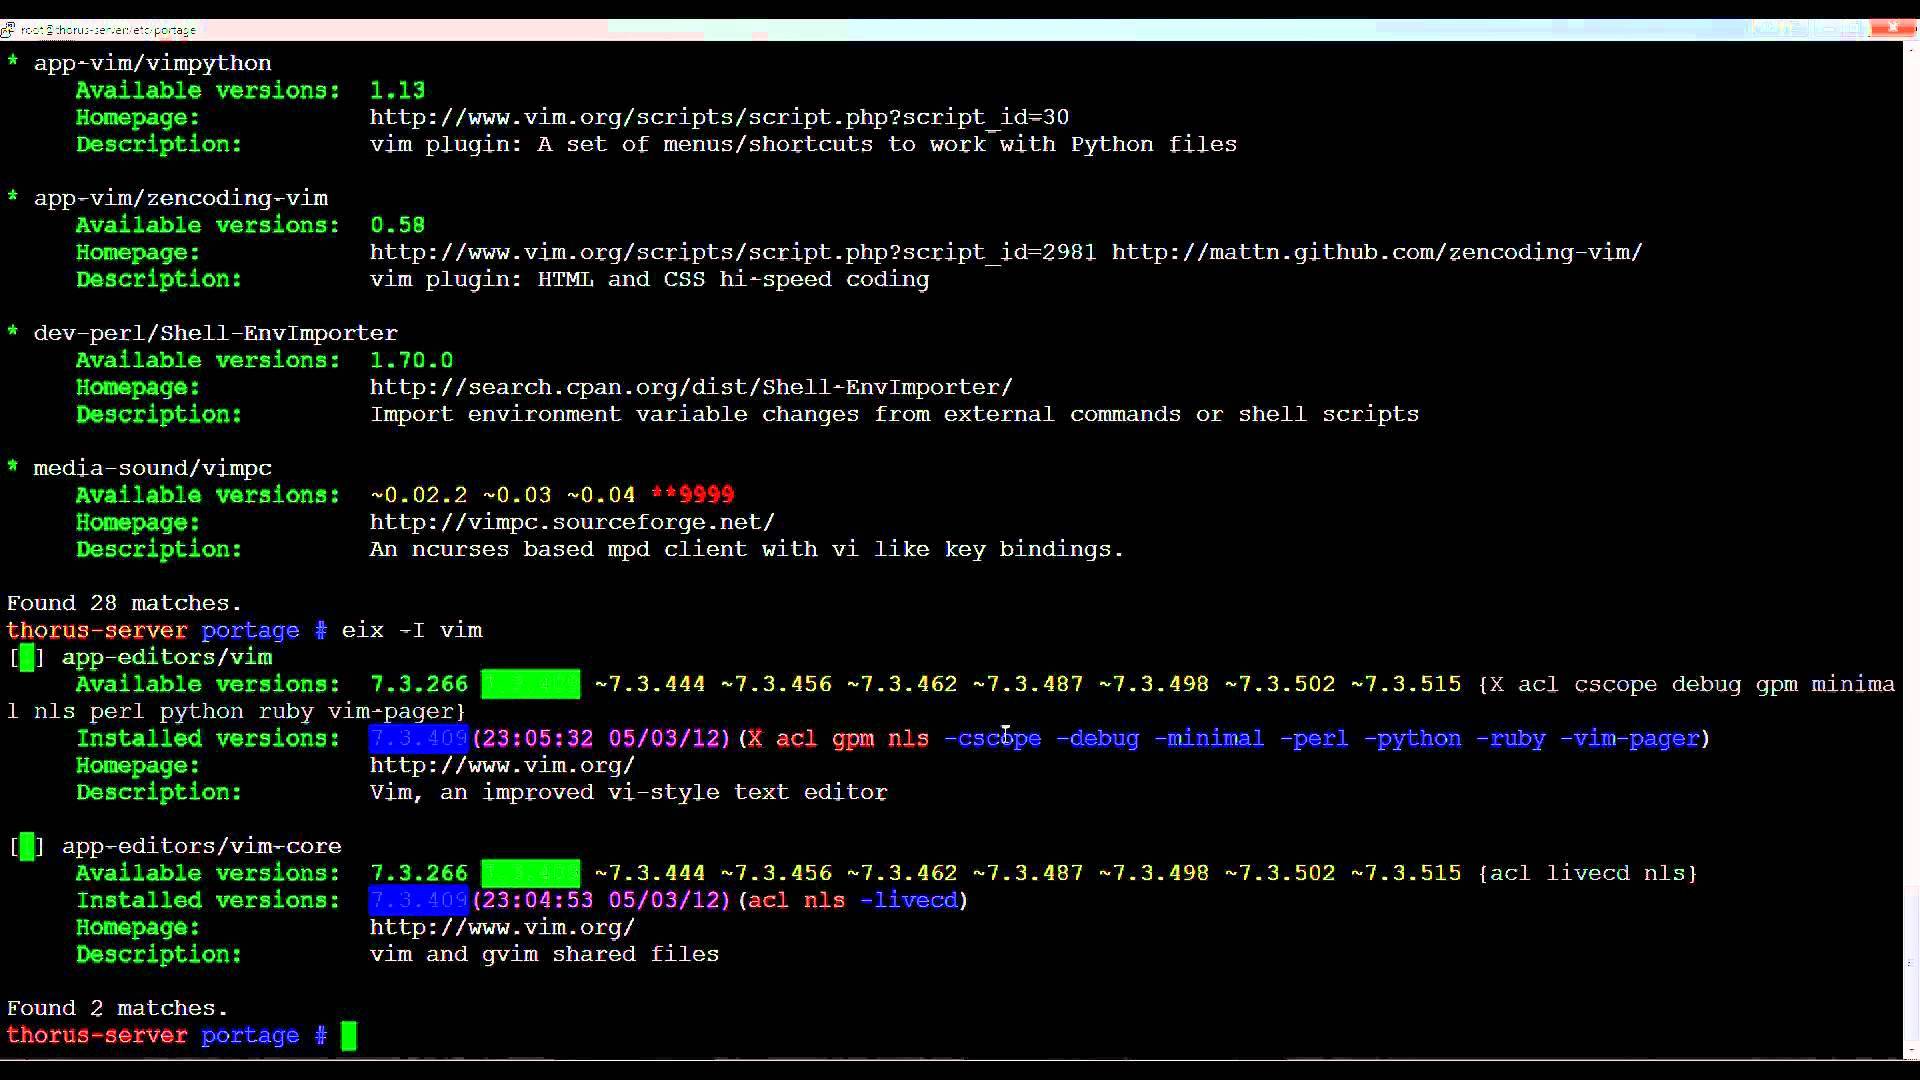Click the green cursor at the last prompt
The width and height of the screenshot is (1920, 1080).
[348, 1035]
